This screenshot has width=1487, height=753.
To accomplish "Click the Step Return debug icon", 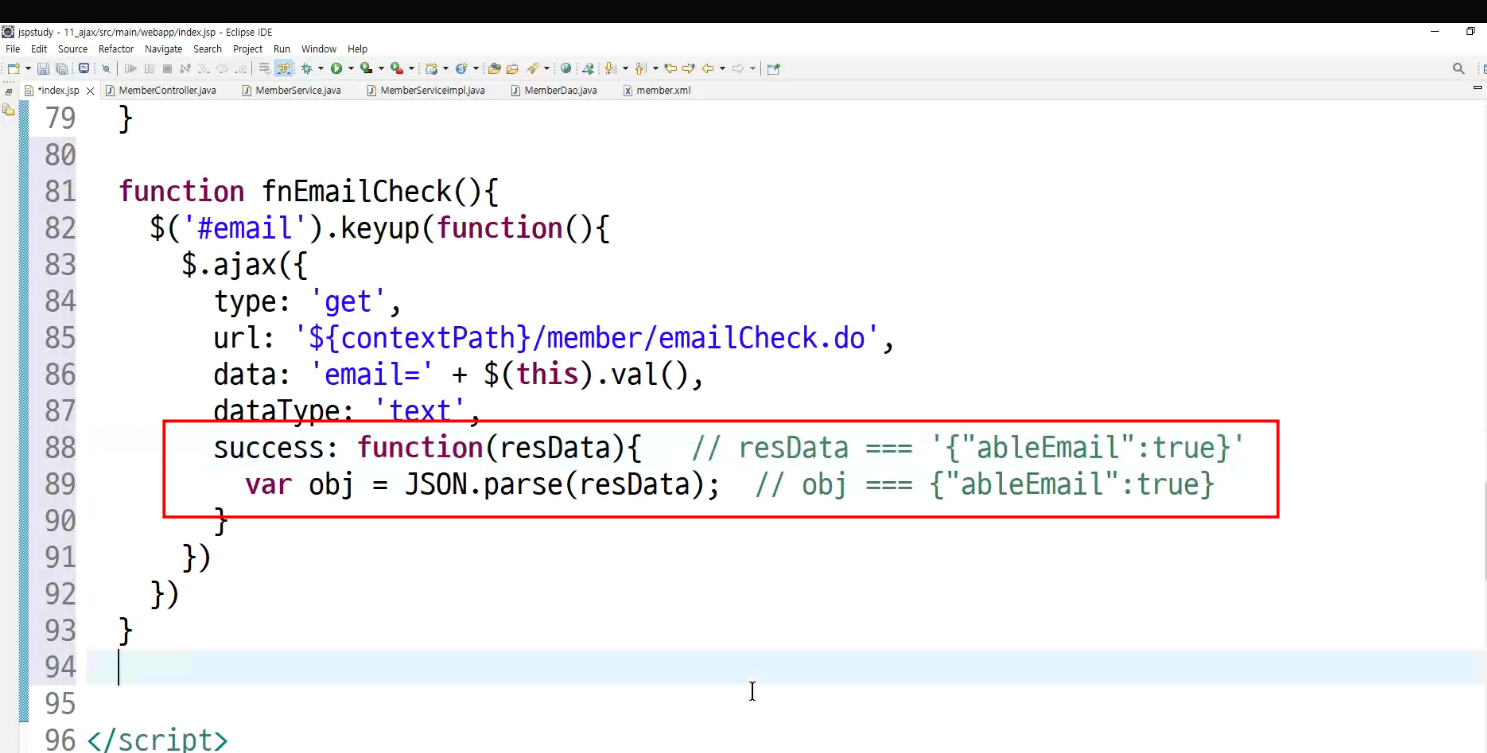I will pyautogui.click(x=240, y=69).
